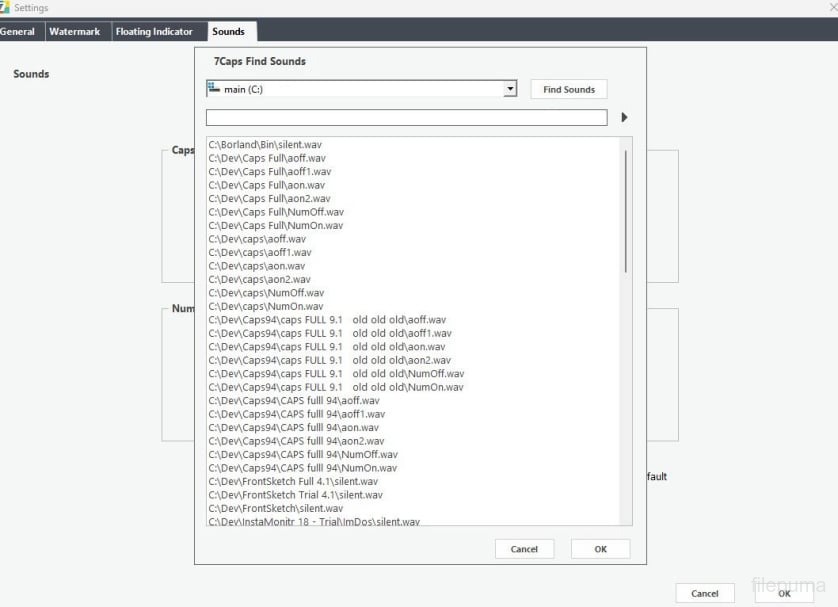Select C:\Dev\FrontSketch Trial 4.1\silent.wav item

[295, 495]
